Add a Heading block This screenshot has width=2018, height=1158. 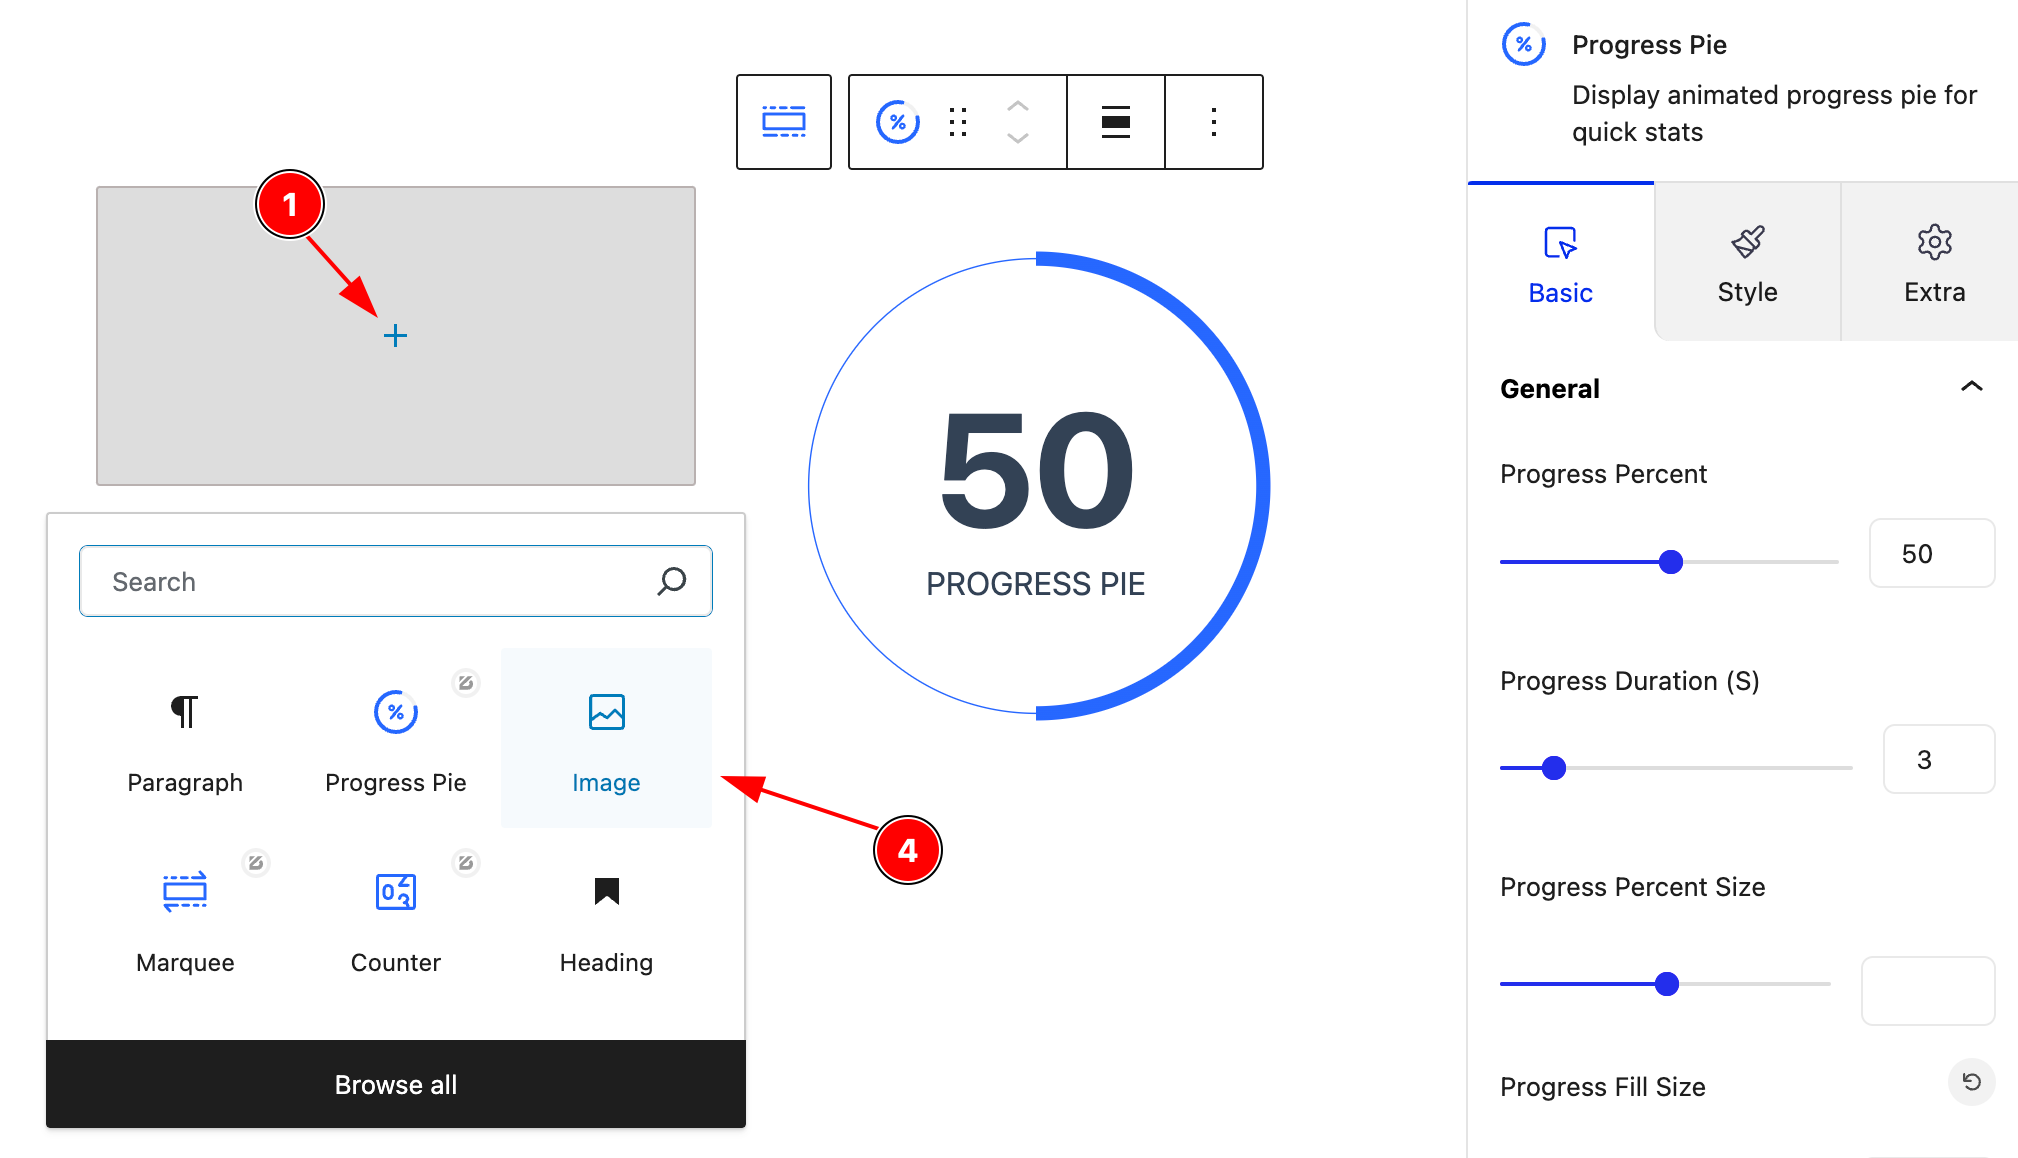click(606, 918)
